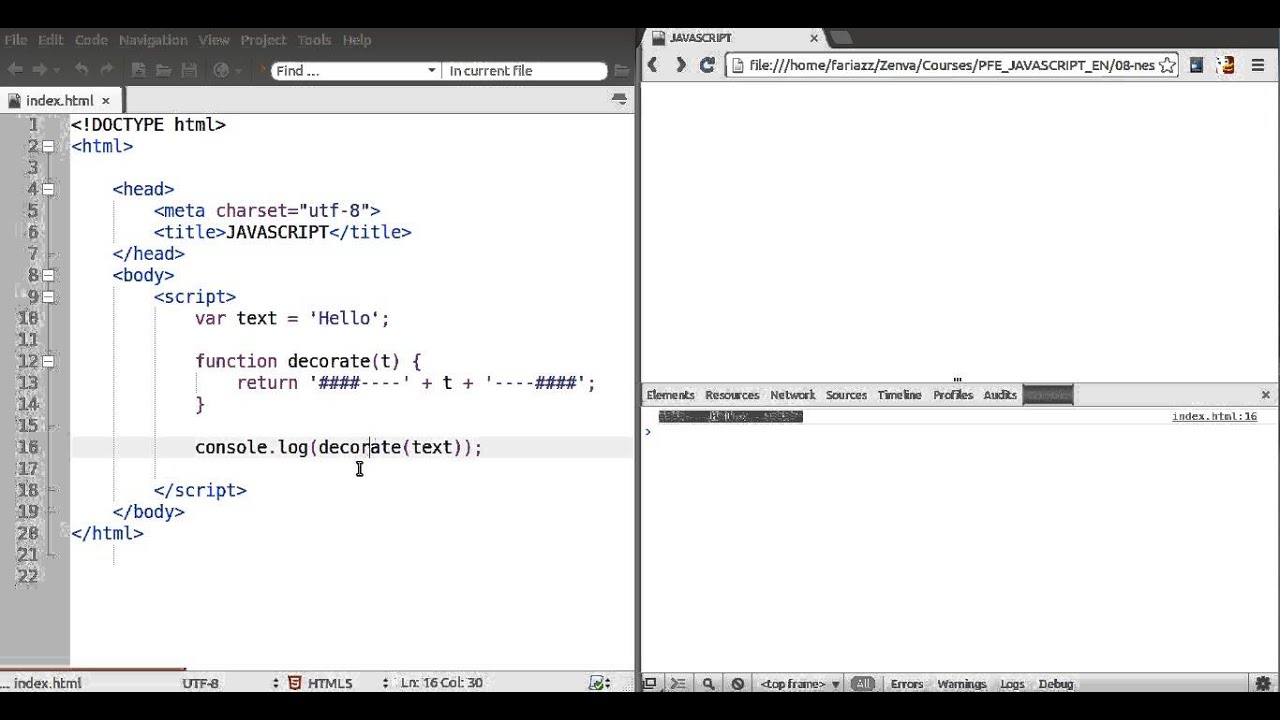
Task: Close the JAVASCRIPT browser tab
Action: pos(814,38)
